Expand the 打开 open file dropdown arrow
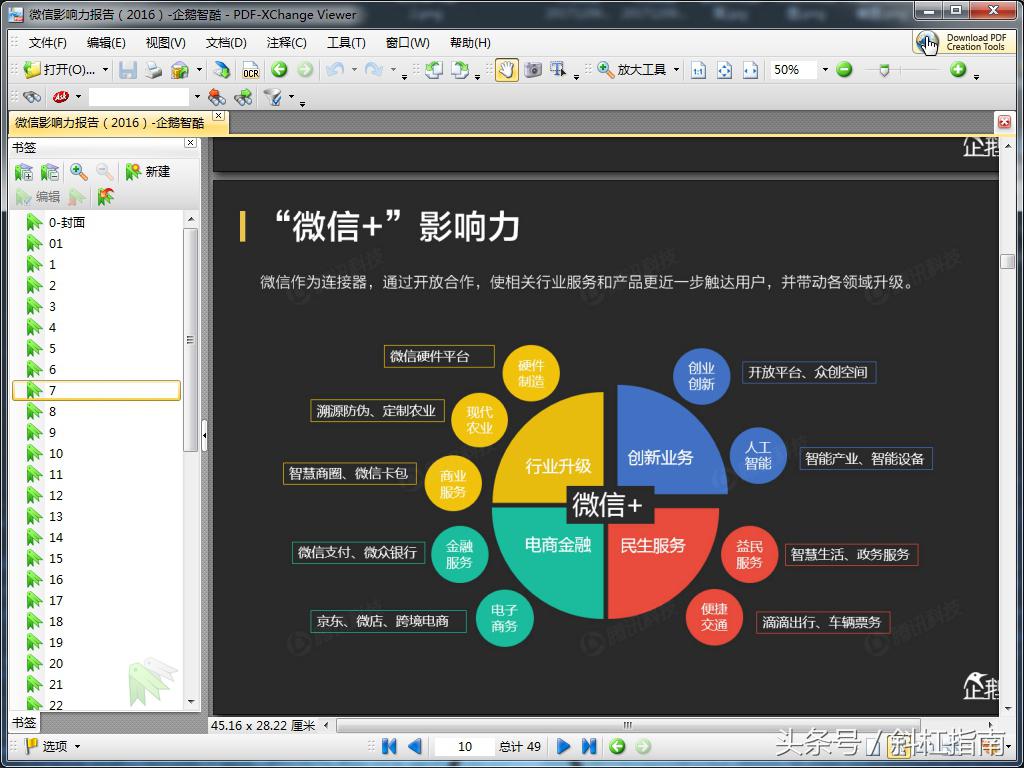This screenshot has width=1024, height=768. (x=105, y=70)
